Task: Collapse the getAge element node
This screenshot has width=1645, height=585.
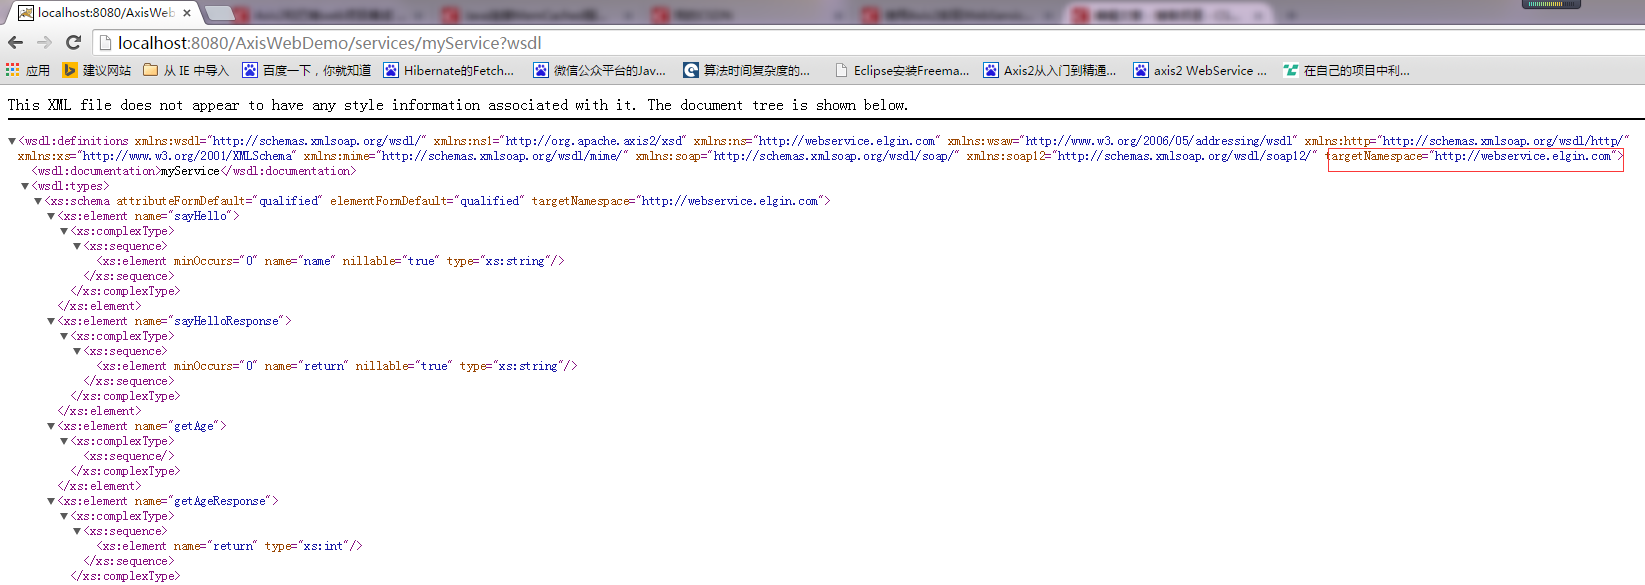Action: click(x=51, y=426)
